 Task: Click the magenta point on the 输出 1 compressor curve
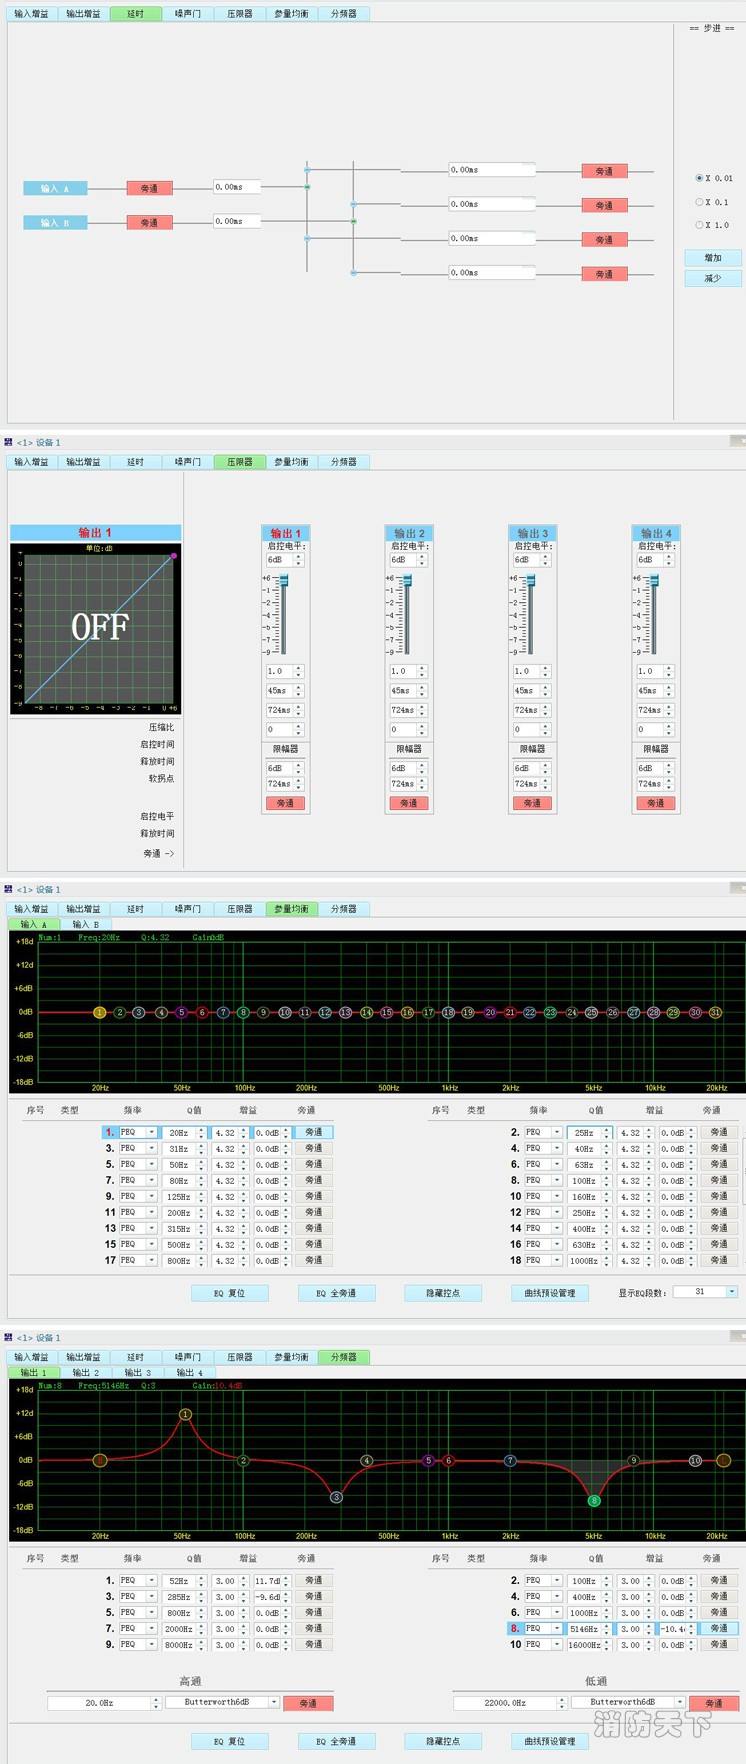174,556
